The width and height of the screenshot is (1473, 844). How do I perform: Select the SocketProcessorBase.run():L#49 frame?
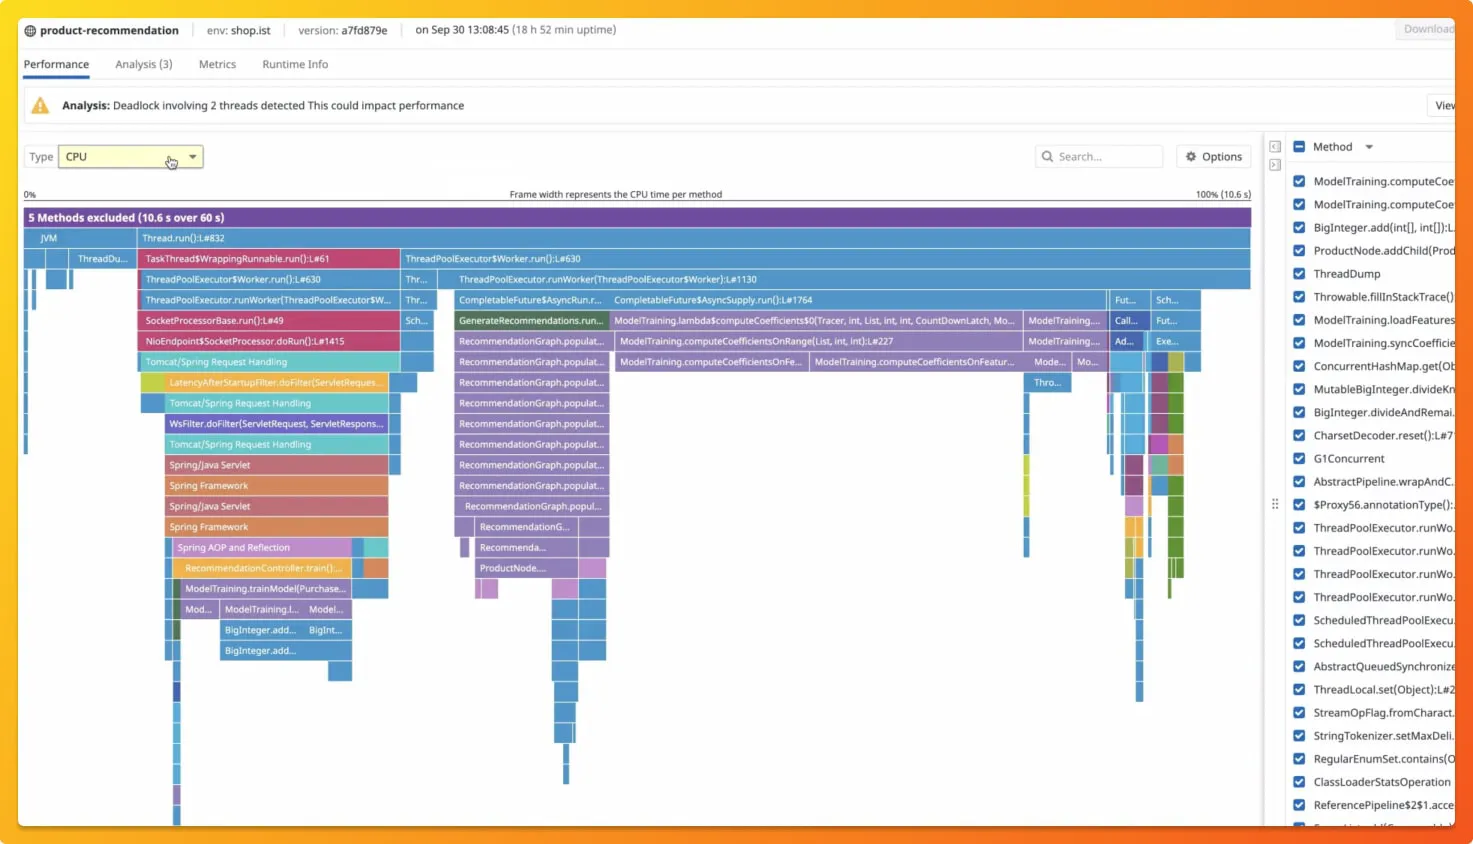point(269,321)
